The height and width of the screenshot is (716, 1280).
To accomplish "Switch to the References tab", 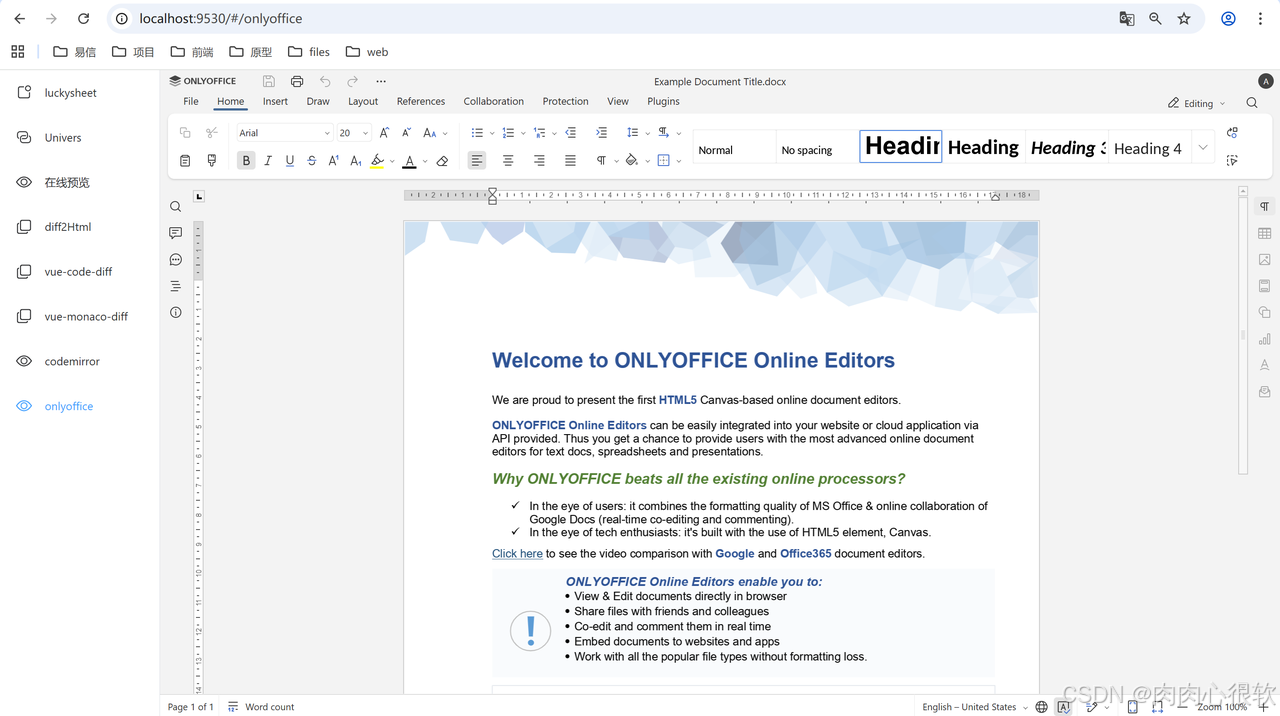I will click(421, 101).
